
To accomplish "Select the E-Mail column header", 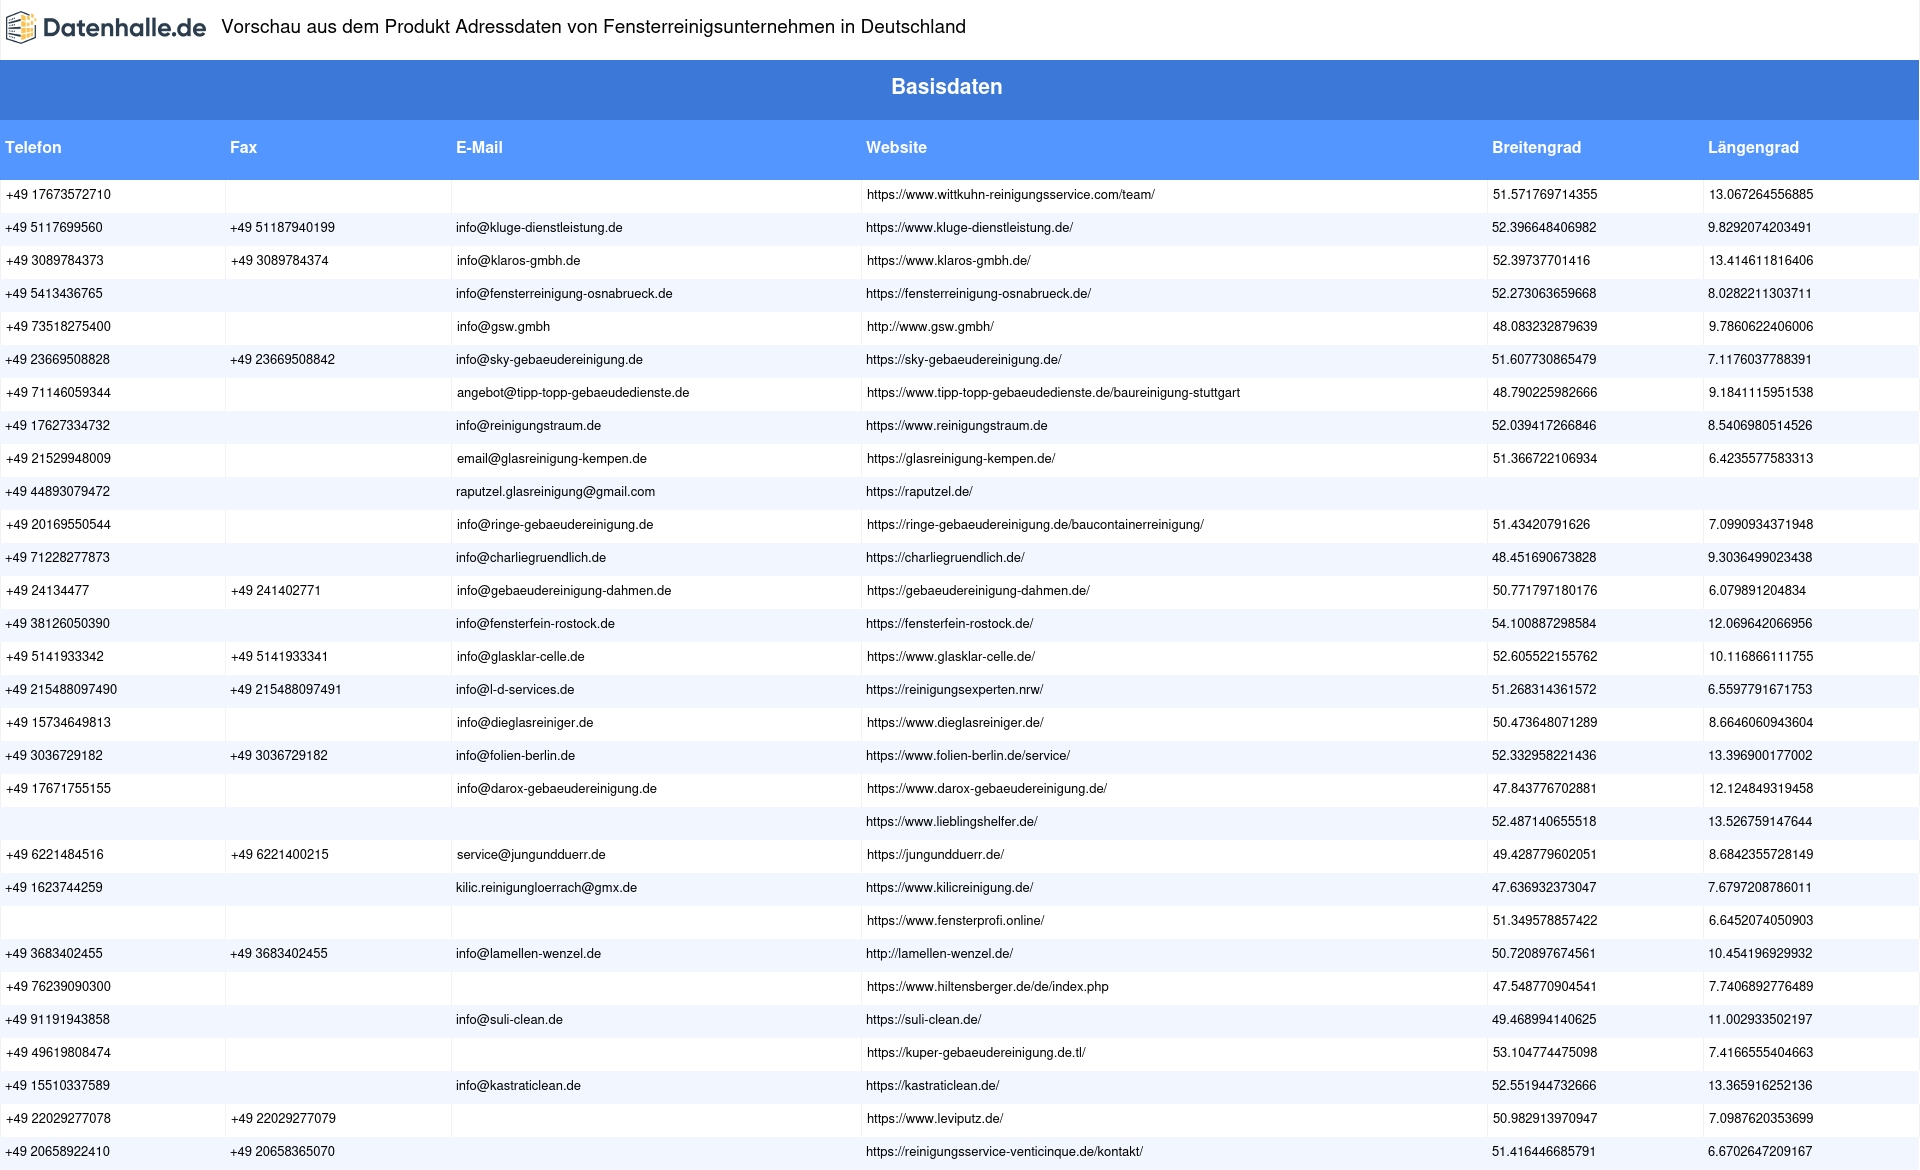I will (479, 147).
